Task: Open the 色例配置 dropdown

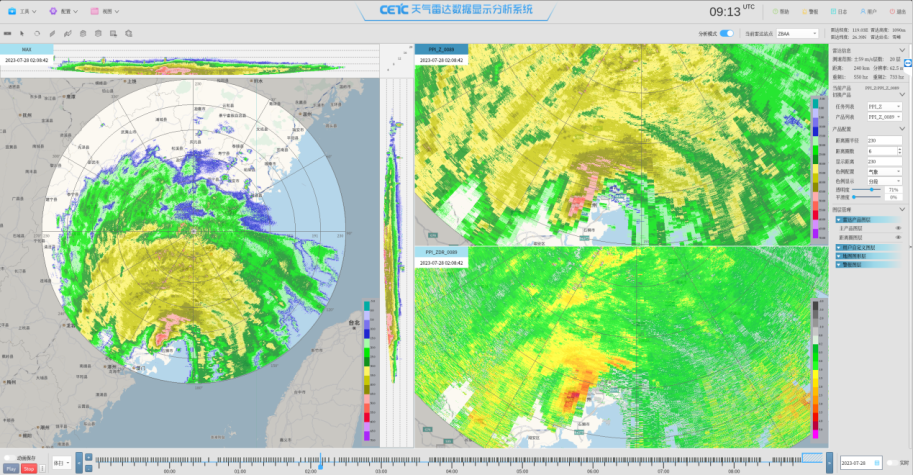Action: coord(884,172)
